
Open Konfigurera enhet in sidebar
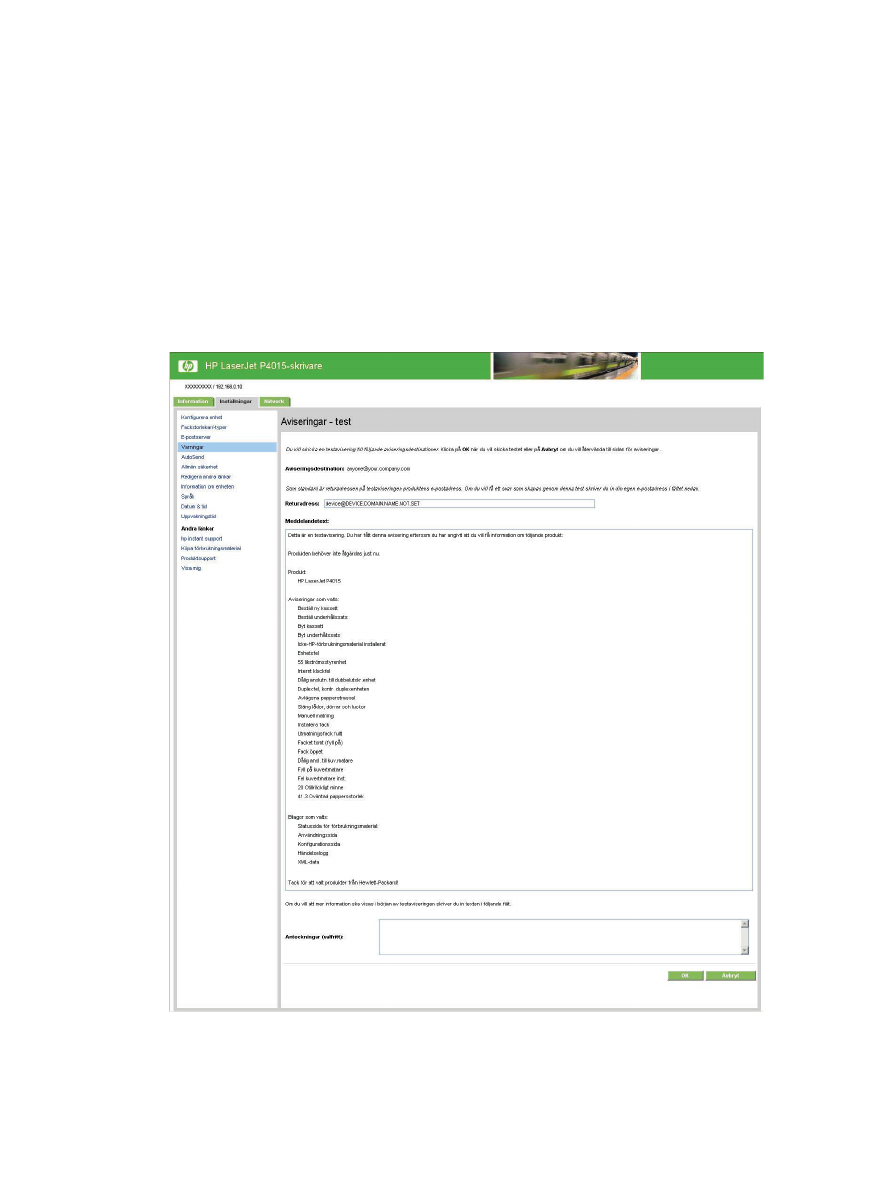(201, 417)
